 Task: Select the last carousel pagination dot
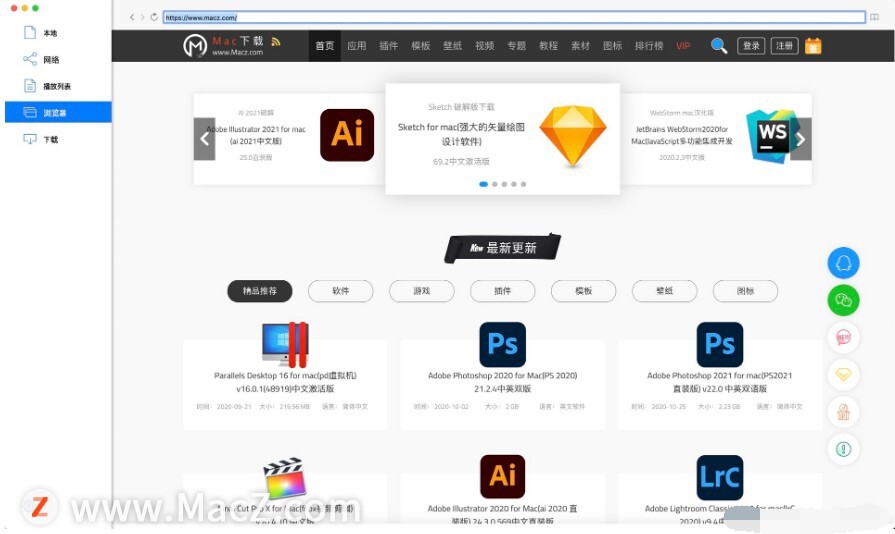coord(523,184)
